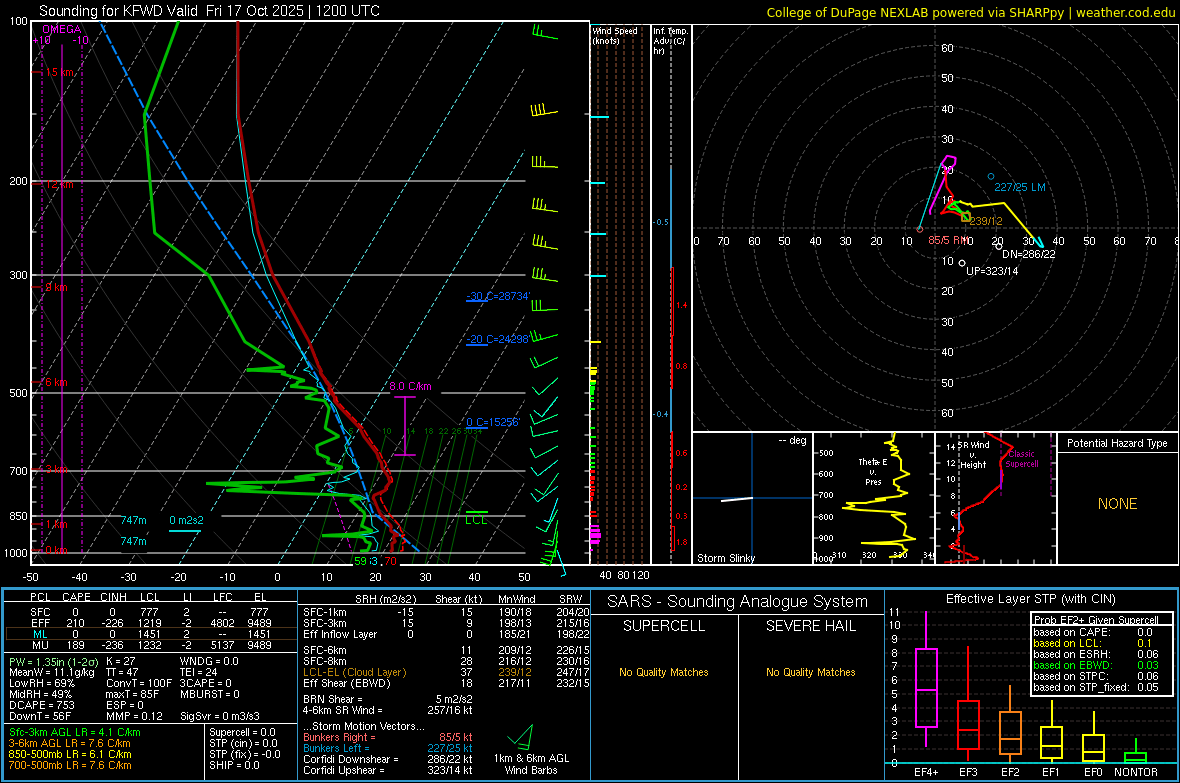Click the '227/25 LM' hodograph label
Screen dimensions: 1180x783
1020,187
